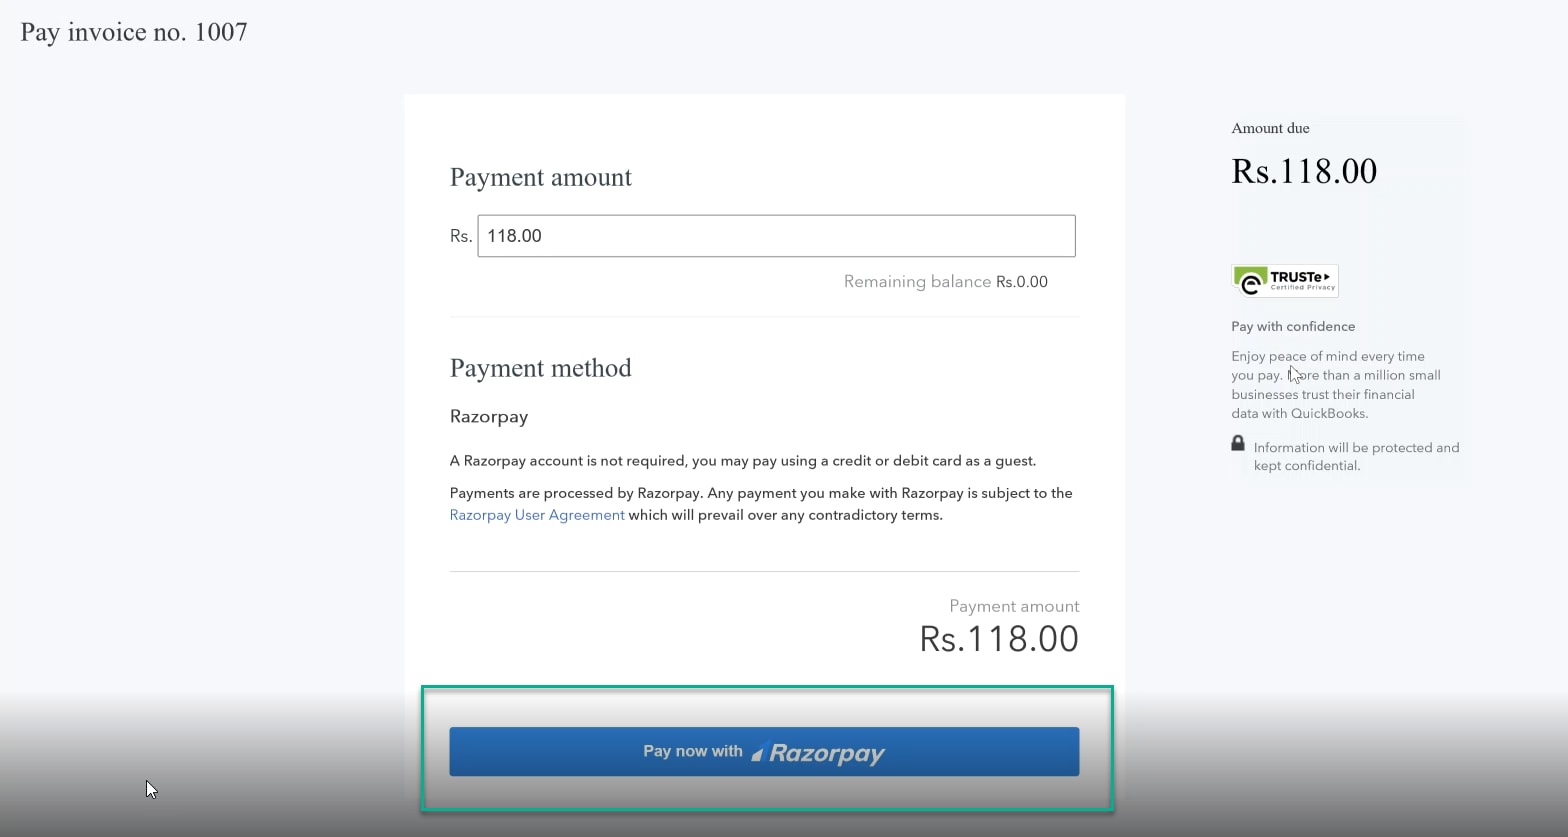Click the large Rs.118.00 under Amount due
Viewport: 1568px width, 837px height.
(x=1304, y=171)
